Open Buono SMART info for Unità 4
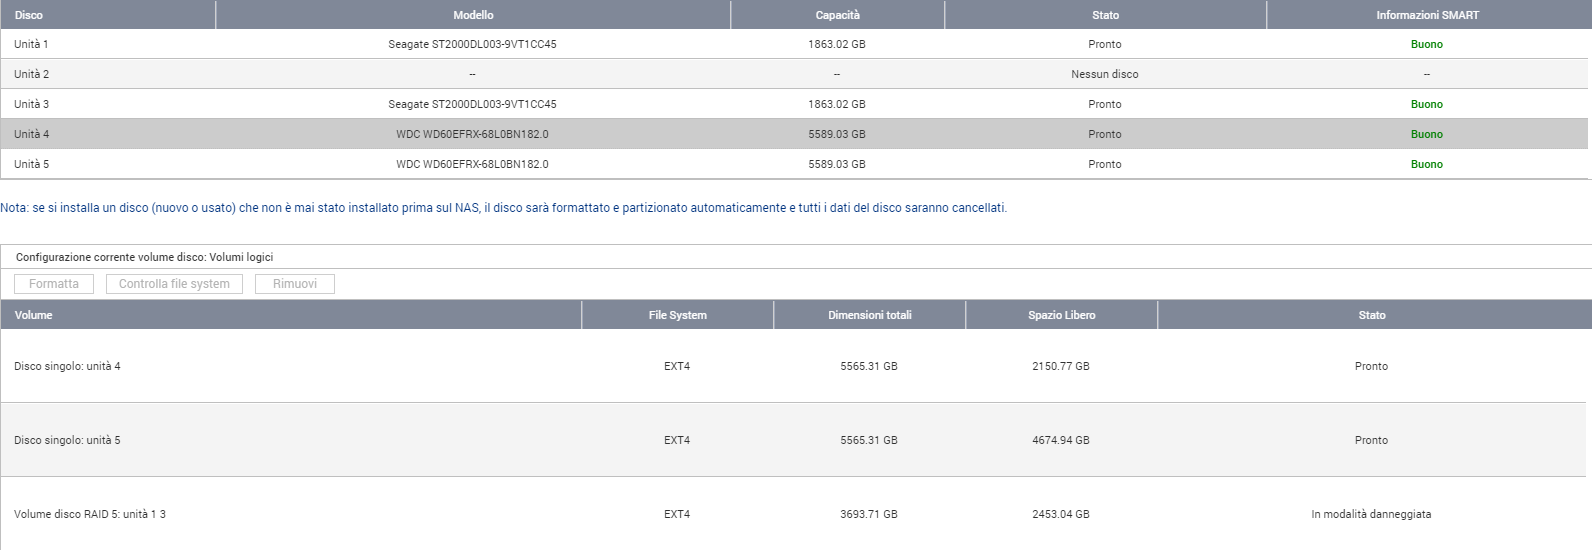Screen dimensions: 1592x550 point(1426,134)
